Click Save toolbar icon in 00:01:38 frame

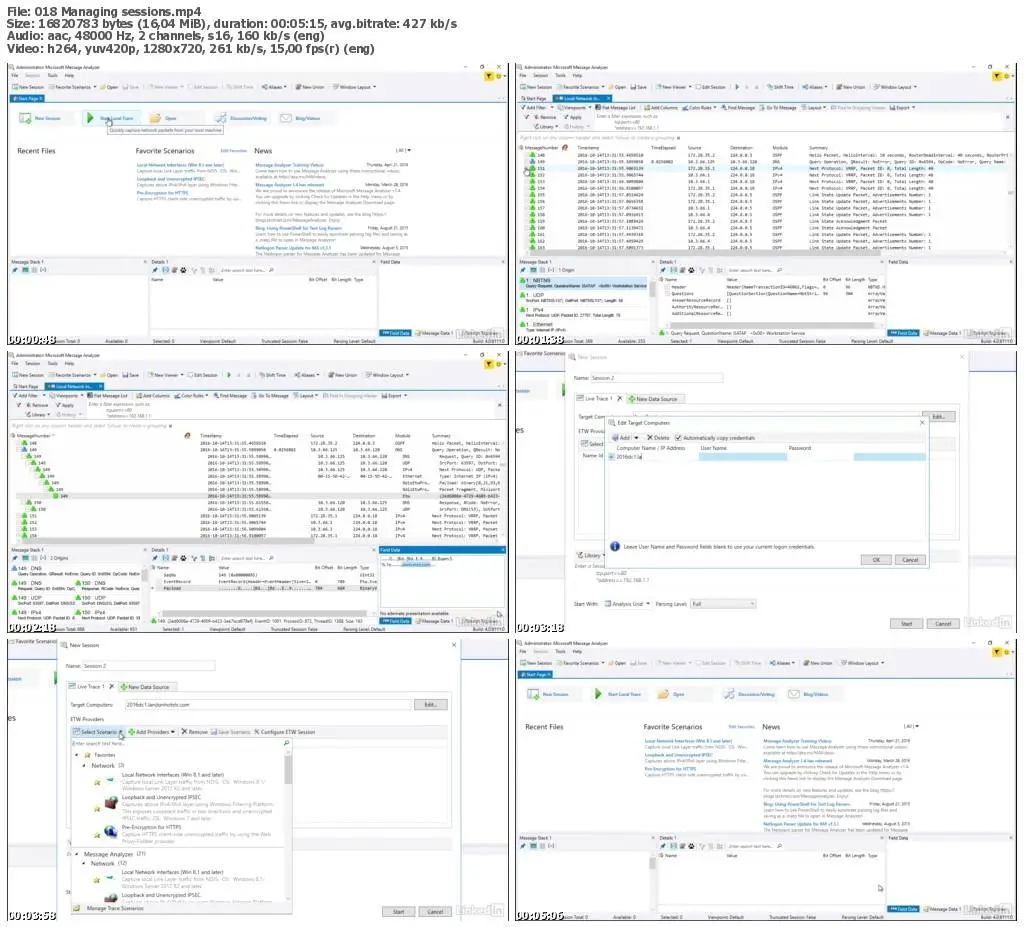633,87
